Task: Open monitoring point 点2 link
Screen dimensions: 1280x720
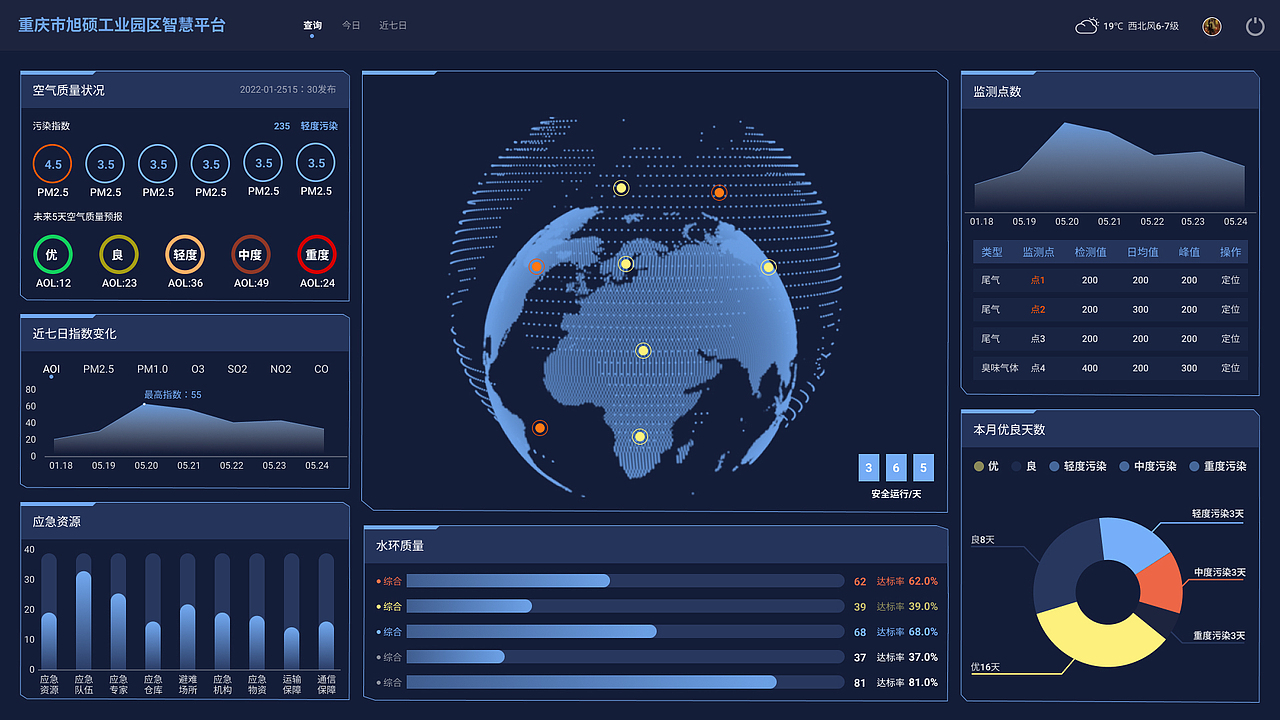Action: coord(1038,310)
